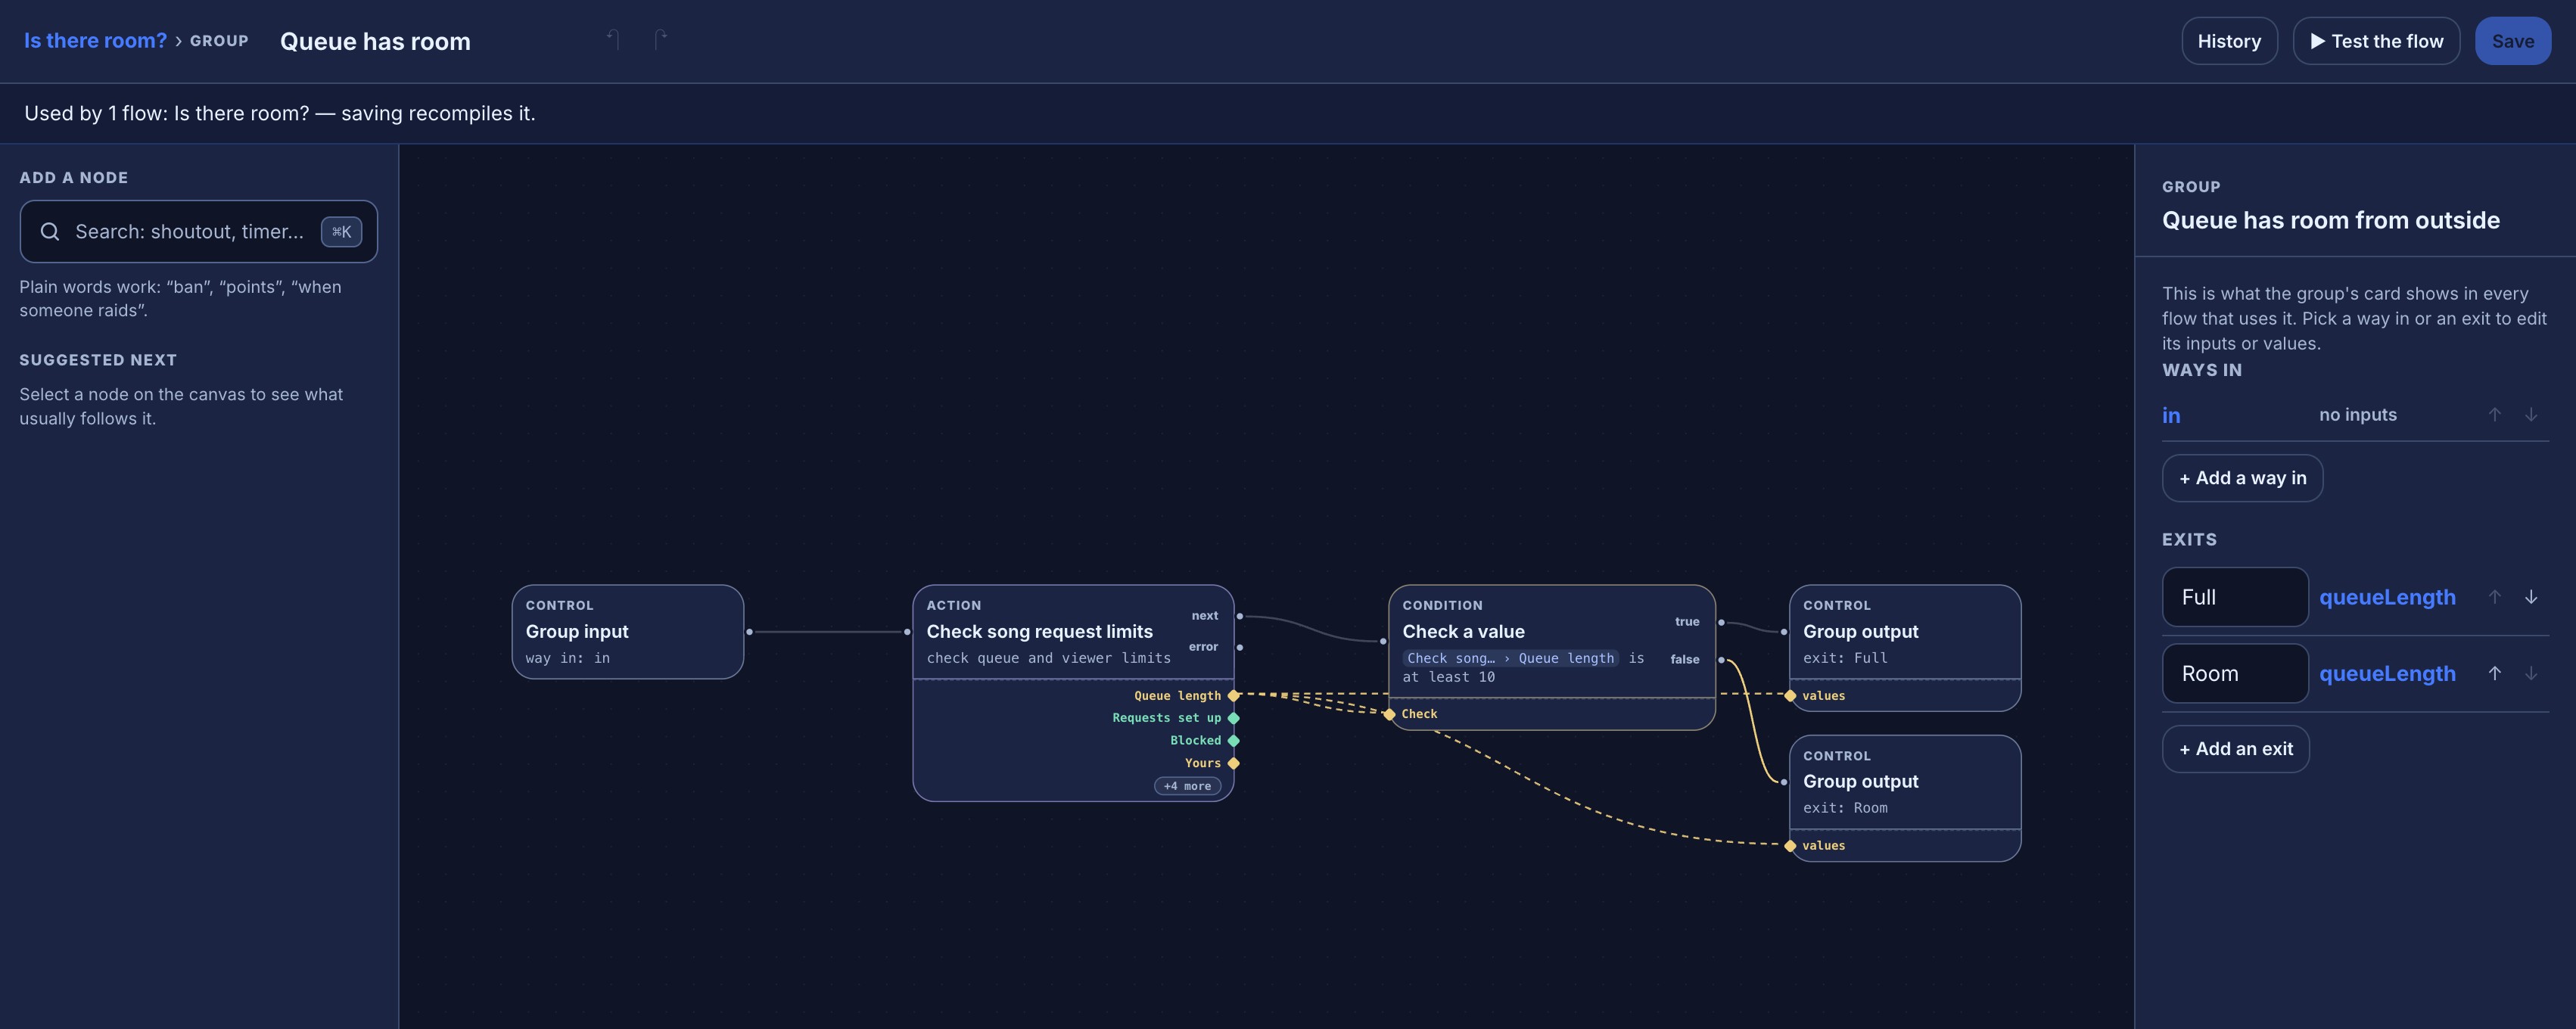Click the undo arrow icon
The width and height of the screenshot is (2576, 1029).
(613, 40)
